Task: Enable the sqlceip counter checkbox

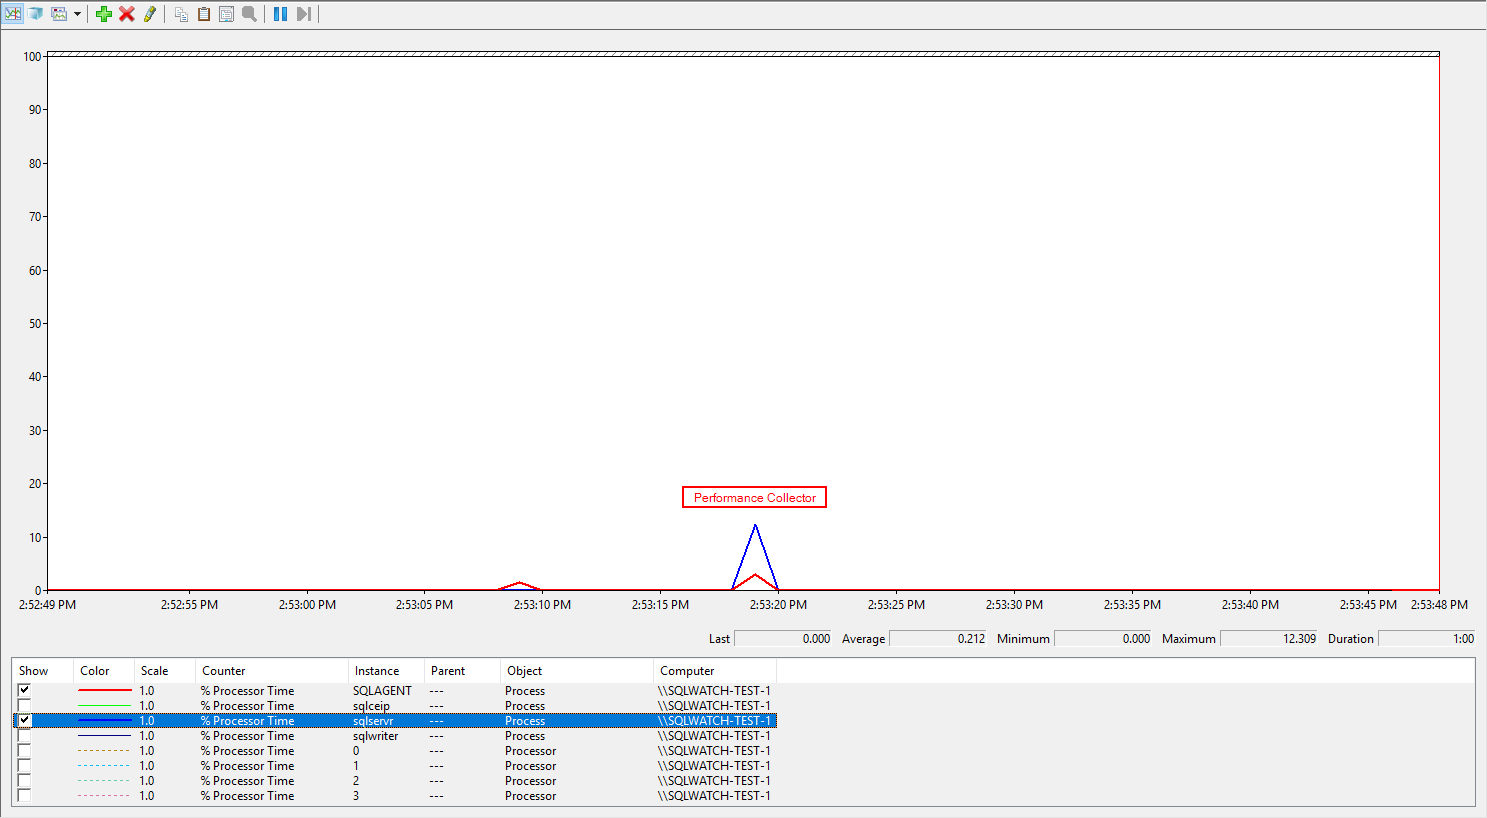Action: [24, 705]
